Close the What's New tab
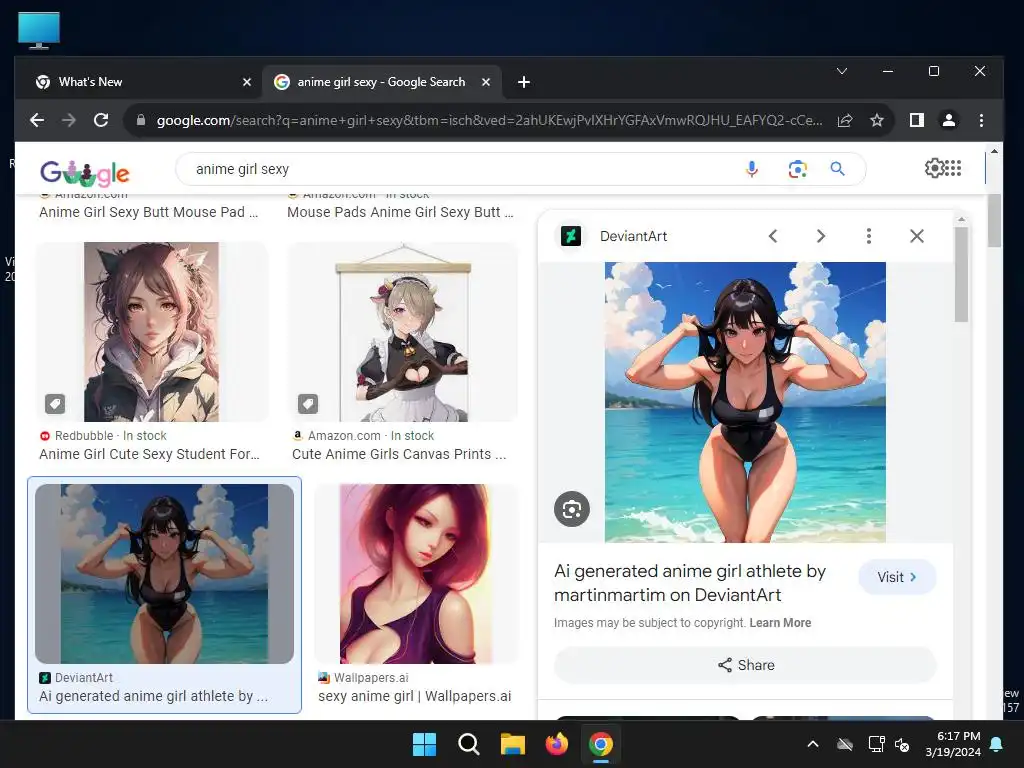This screenshot has height=768, width=1024. pyautogui.click(x=247, y=82)
